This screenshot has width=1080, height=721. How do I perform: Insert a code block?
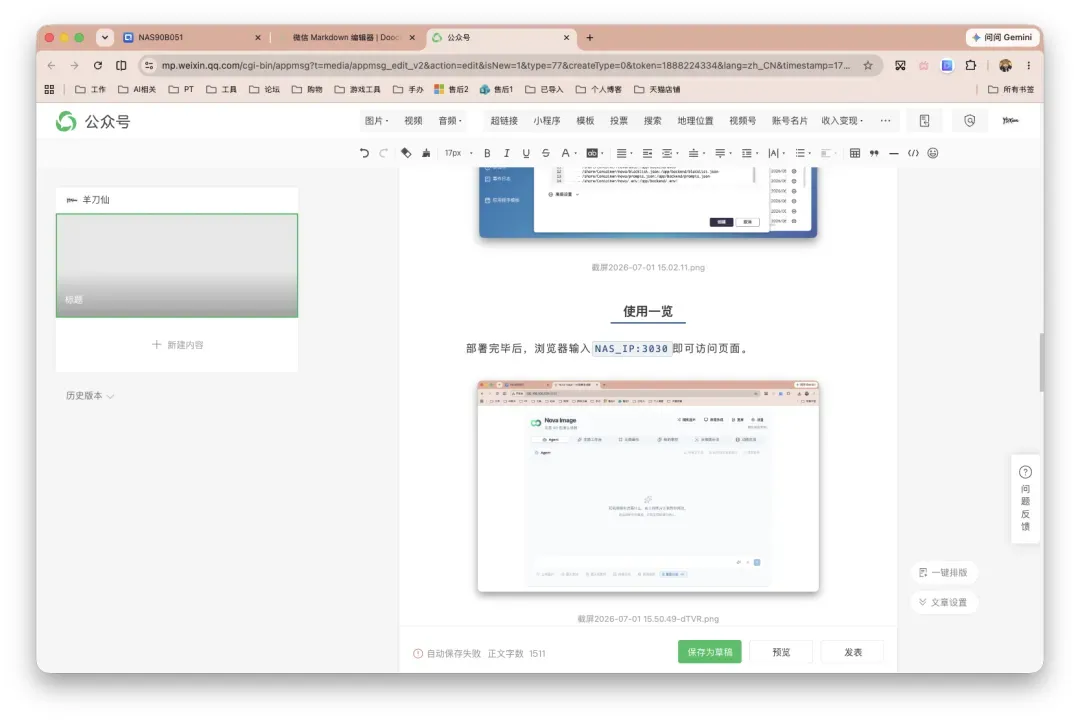point(913,154)
